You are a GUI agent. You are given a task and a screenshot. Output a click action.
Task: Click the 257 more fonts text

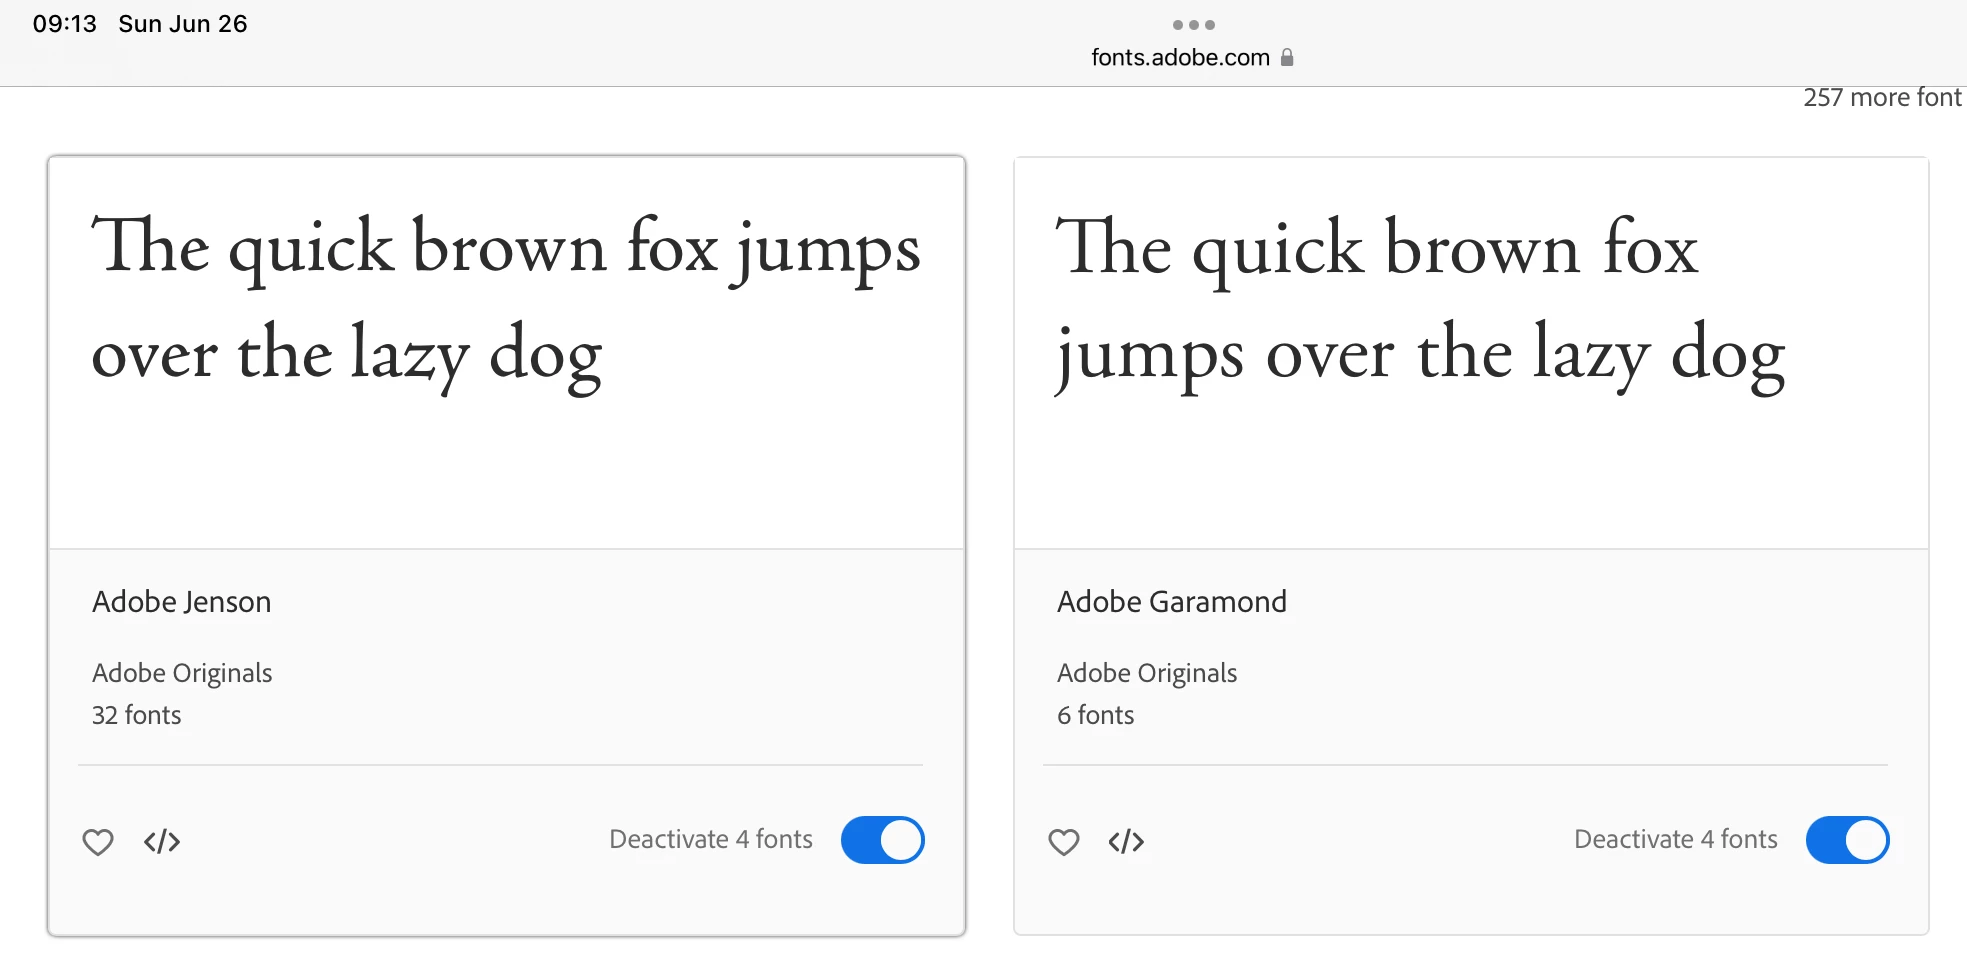(x=1883, y=97)
